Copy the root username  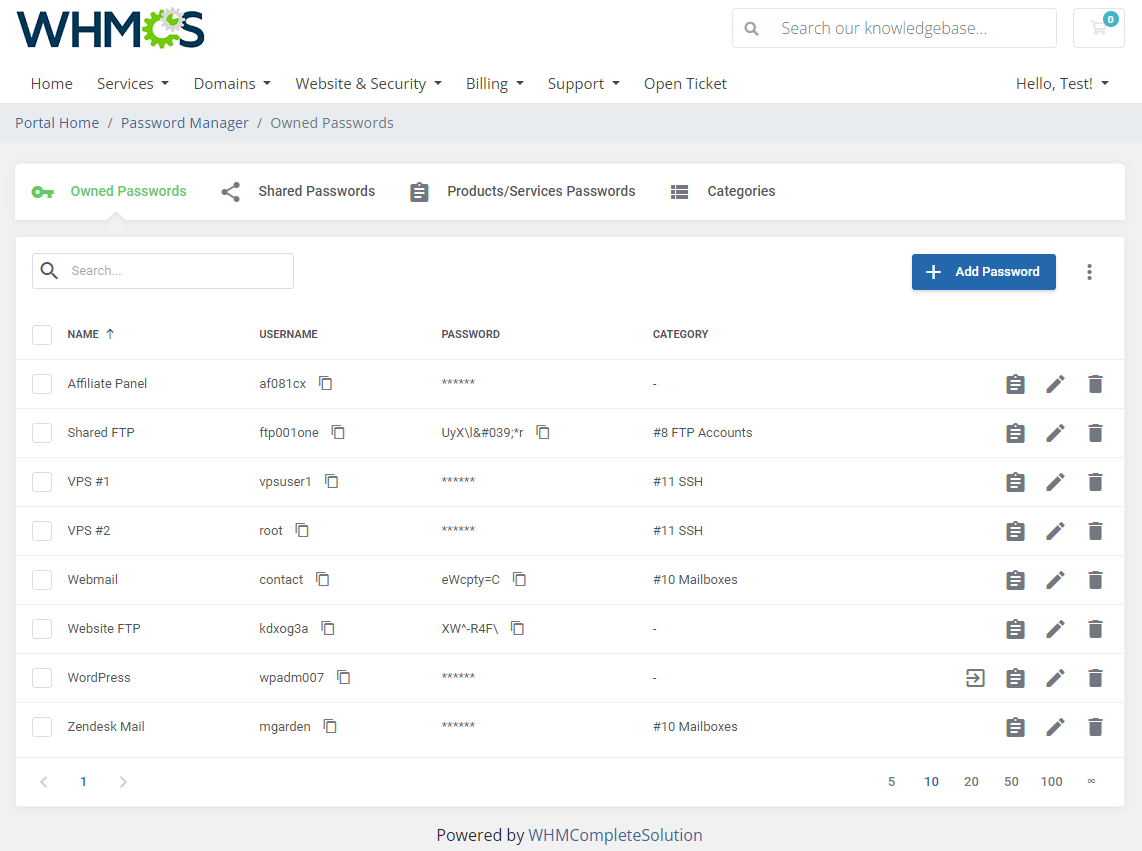point(302,530)
